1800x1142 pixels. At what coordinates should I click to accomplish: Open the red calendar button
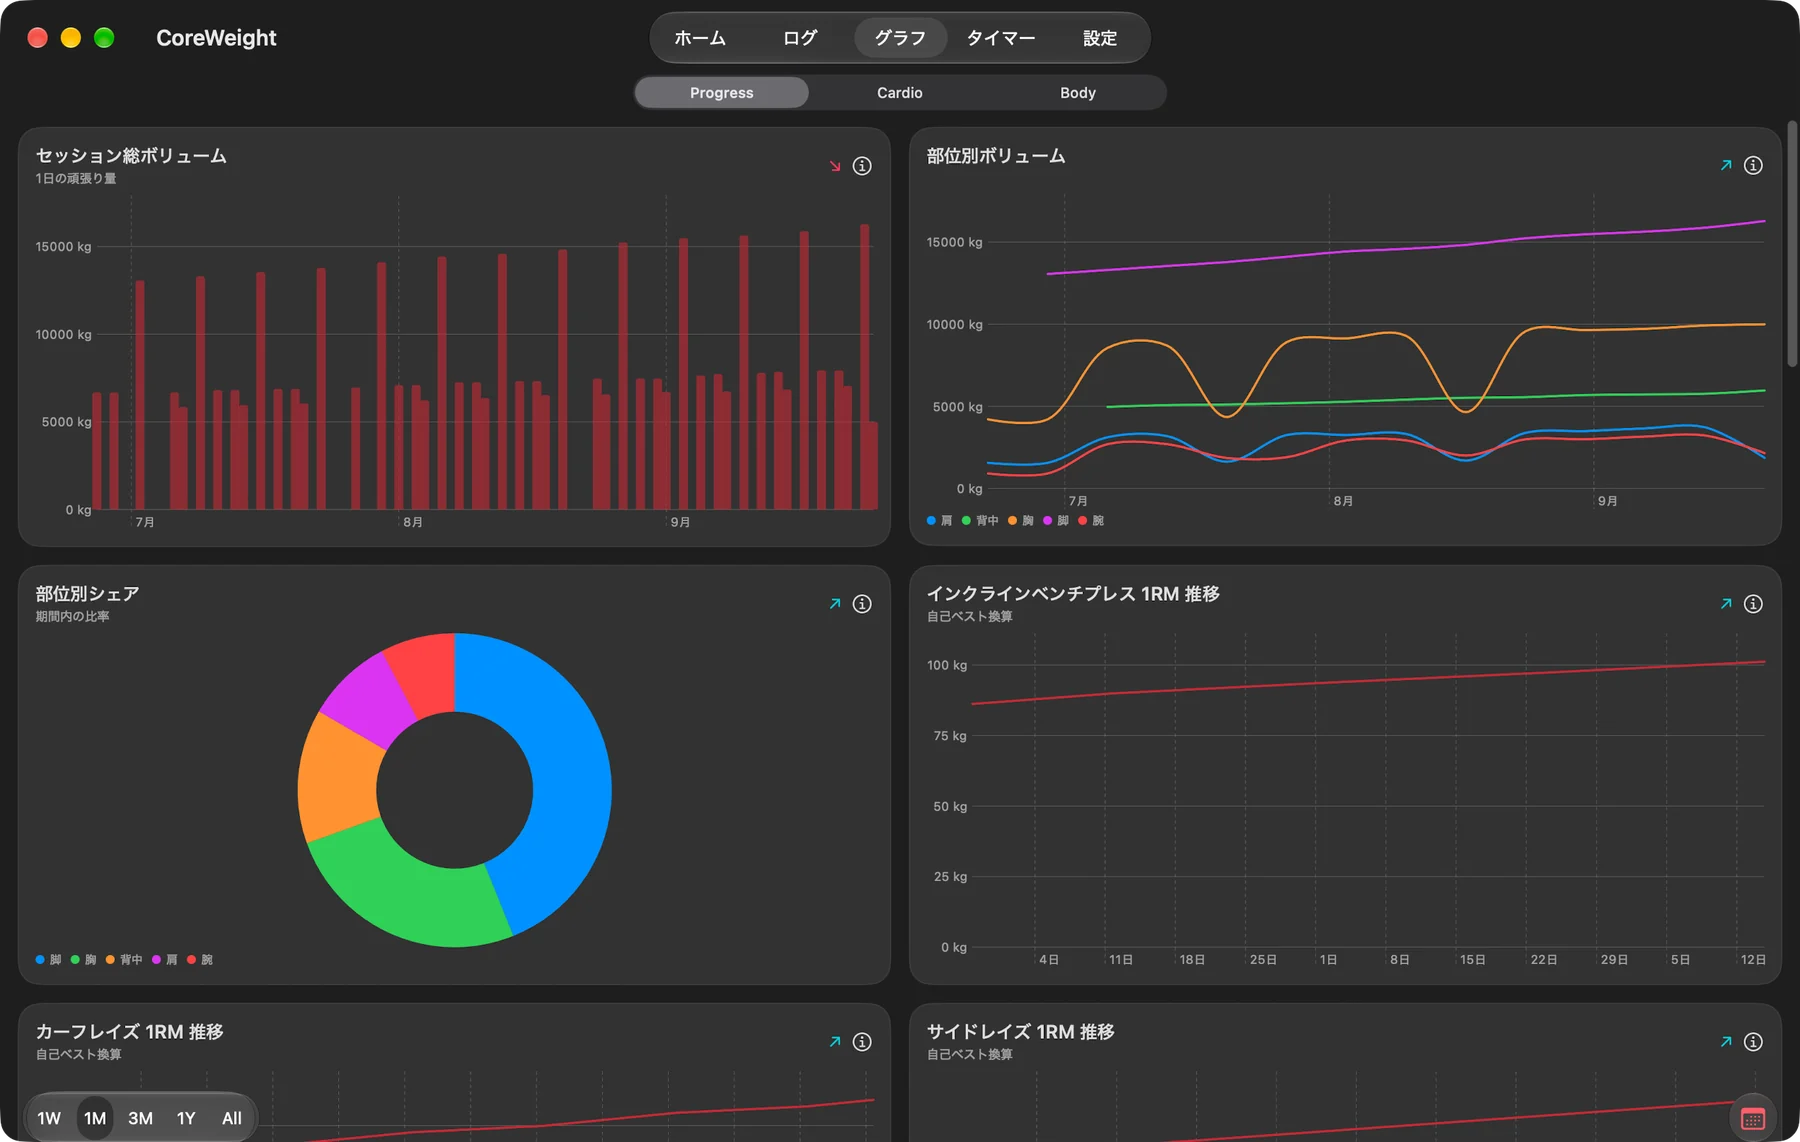pyautogui.click(x=1753, y=1119)
